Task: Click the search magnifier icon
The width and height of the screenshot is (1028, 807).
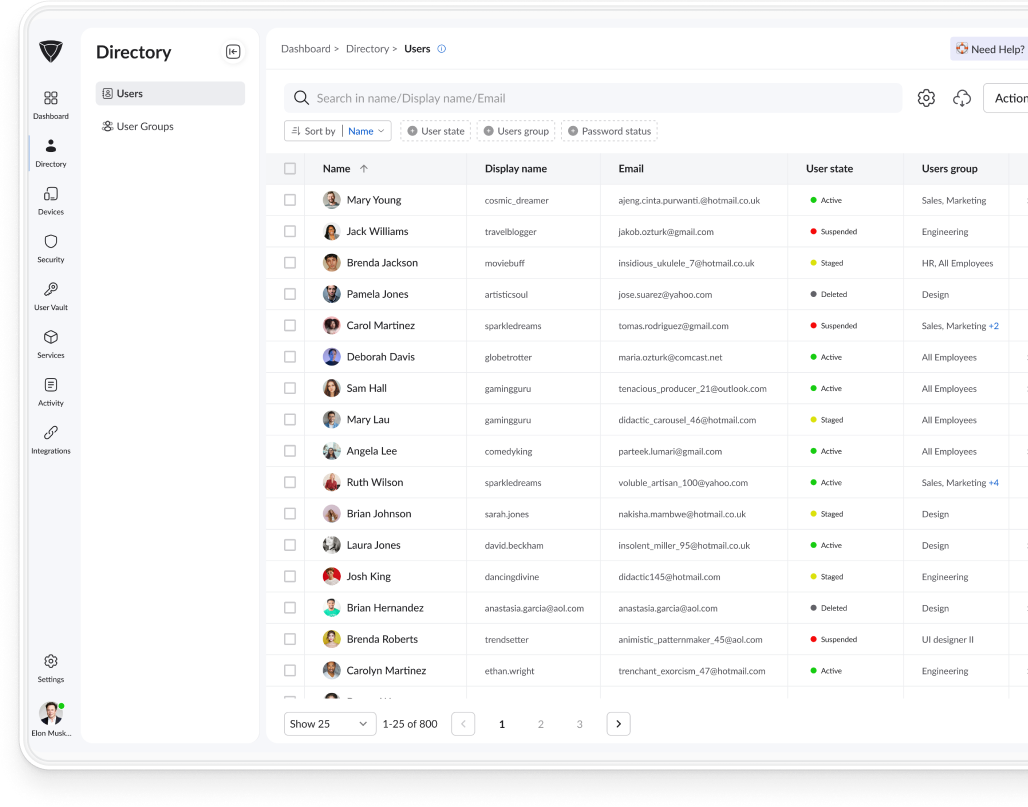Action: coord(301,98)
